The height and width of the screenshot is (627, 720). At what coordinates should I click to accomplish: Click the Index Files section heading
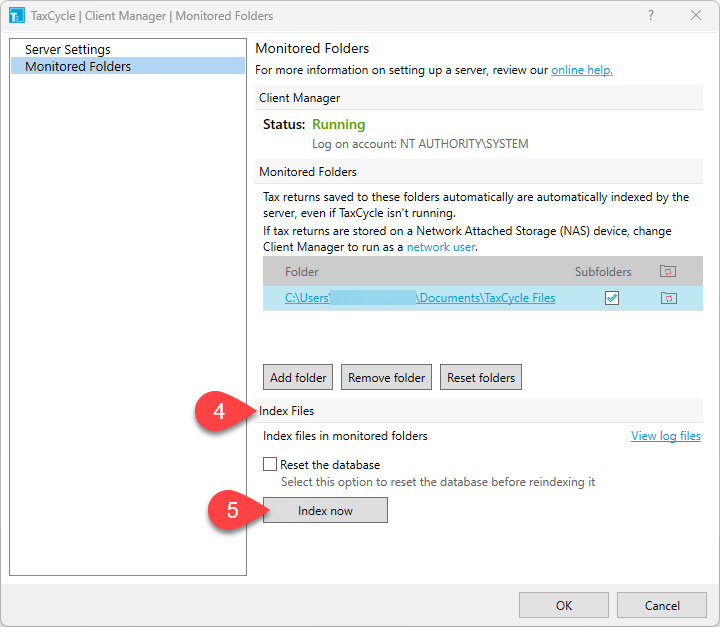[x=287, y=411]
